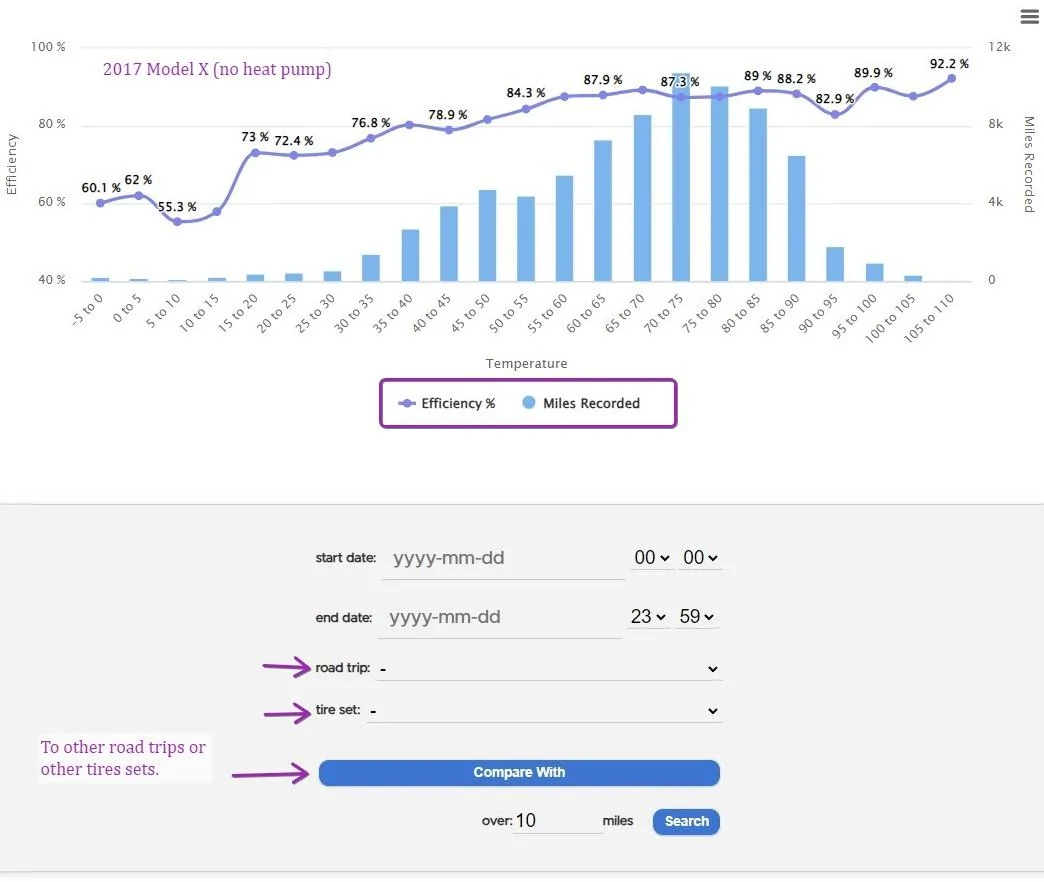This screenshot has width=1044, height=882.
Task: Open the end date minute dropdown showing 59
Action: 696,617
